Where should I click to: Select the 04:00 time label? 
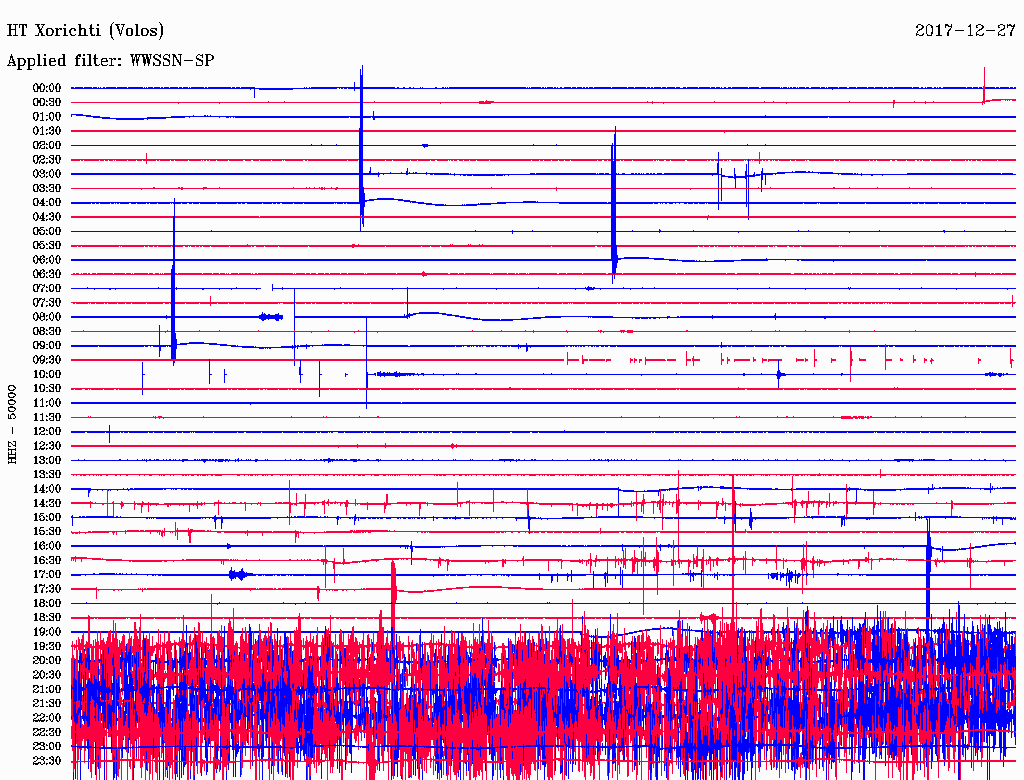point(47,203)
